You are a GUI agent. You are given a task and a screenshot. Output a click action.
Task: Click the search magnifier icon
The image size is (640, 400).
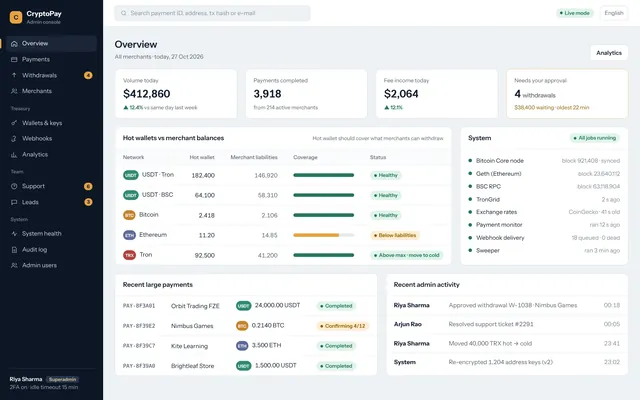[123, 13]
